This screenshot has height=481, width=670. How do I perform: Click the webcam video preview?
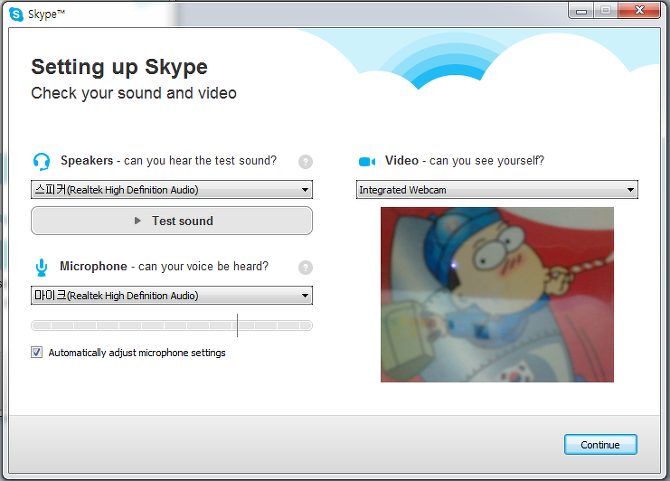497,295
